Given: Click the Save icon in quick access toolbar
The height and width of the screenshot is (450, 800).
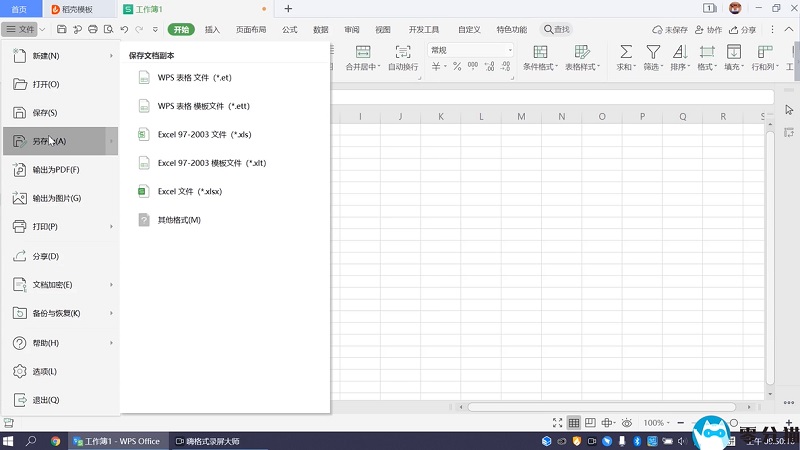Looking at the screenshot, I should pos(62,30).
